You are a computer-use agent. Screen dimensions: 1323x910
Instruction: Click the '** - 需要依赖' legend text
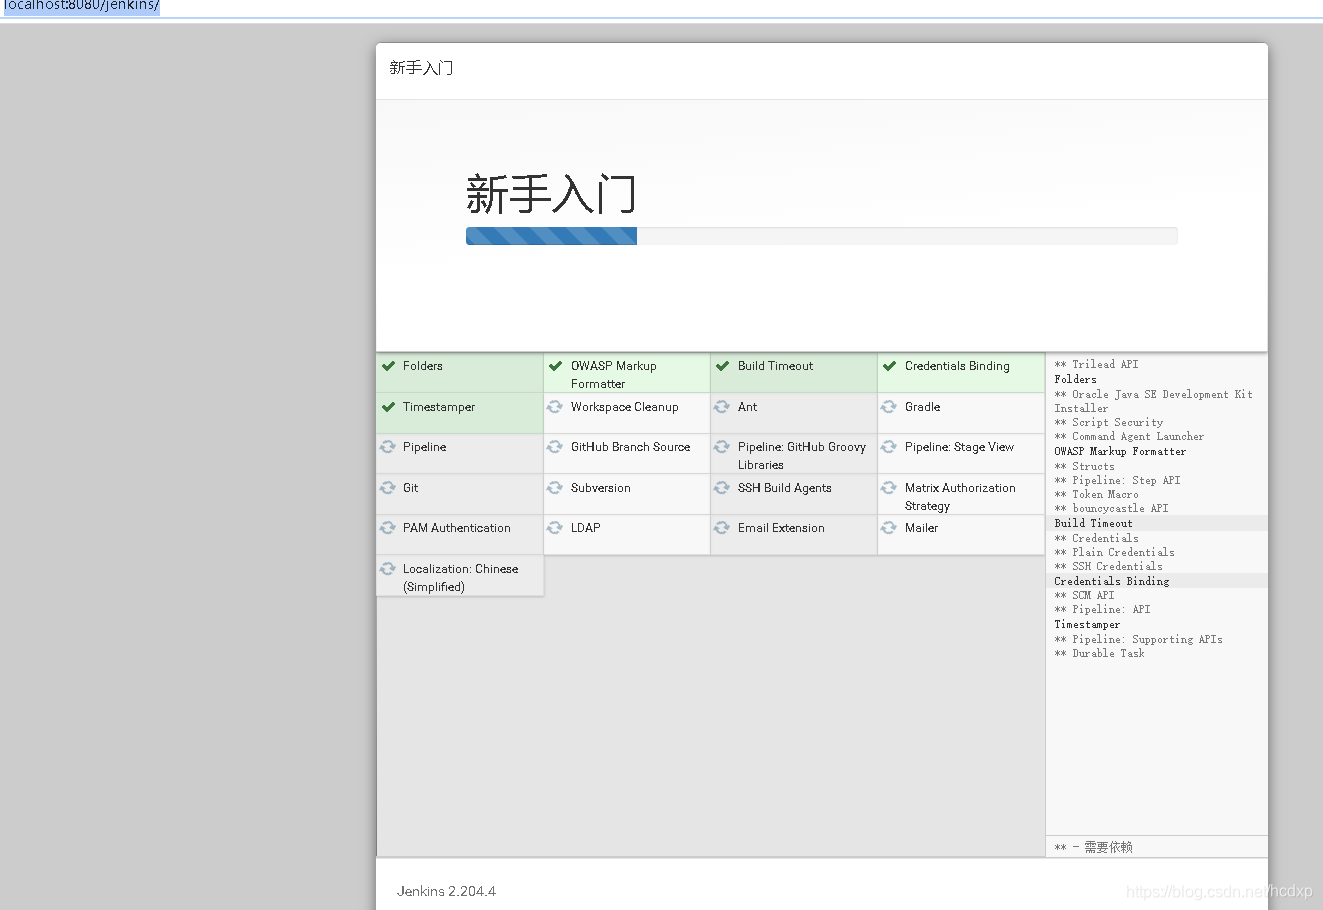click(x=1093, y=847)
